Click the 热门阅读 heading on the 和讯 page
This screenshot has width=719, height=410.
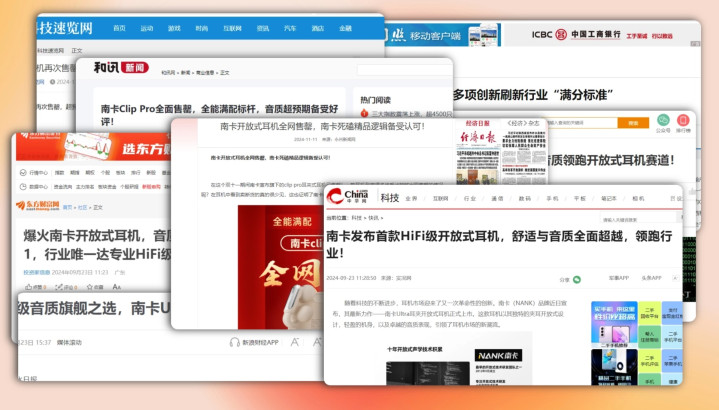[x=376, y=100]
